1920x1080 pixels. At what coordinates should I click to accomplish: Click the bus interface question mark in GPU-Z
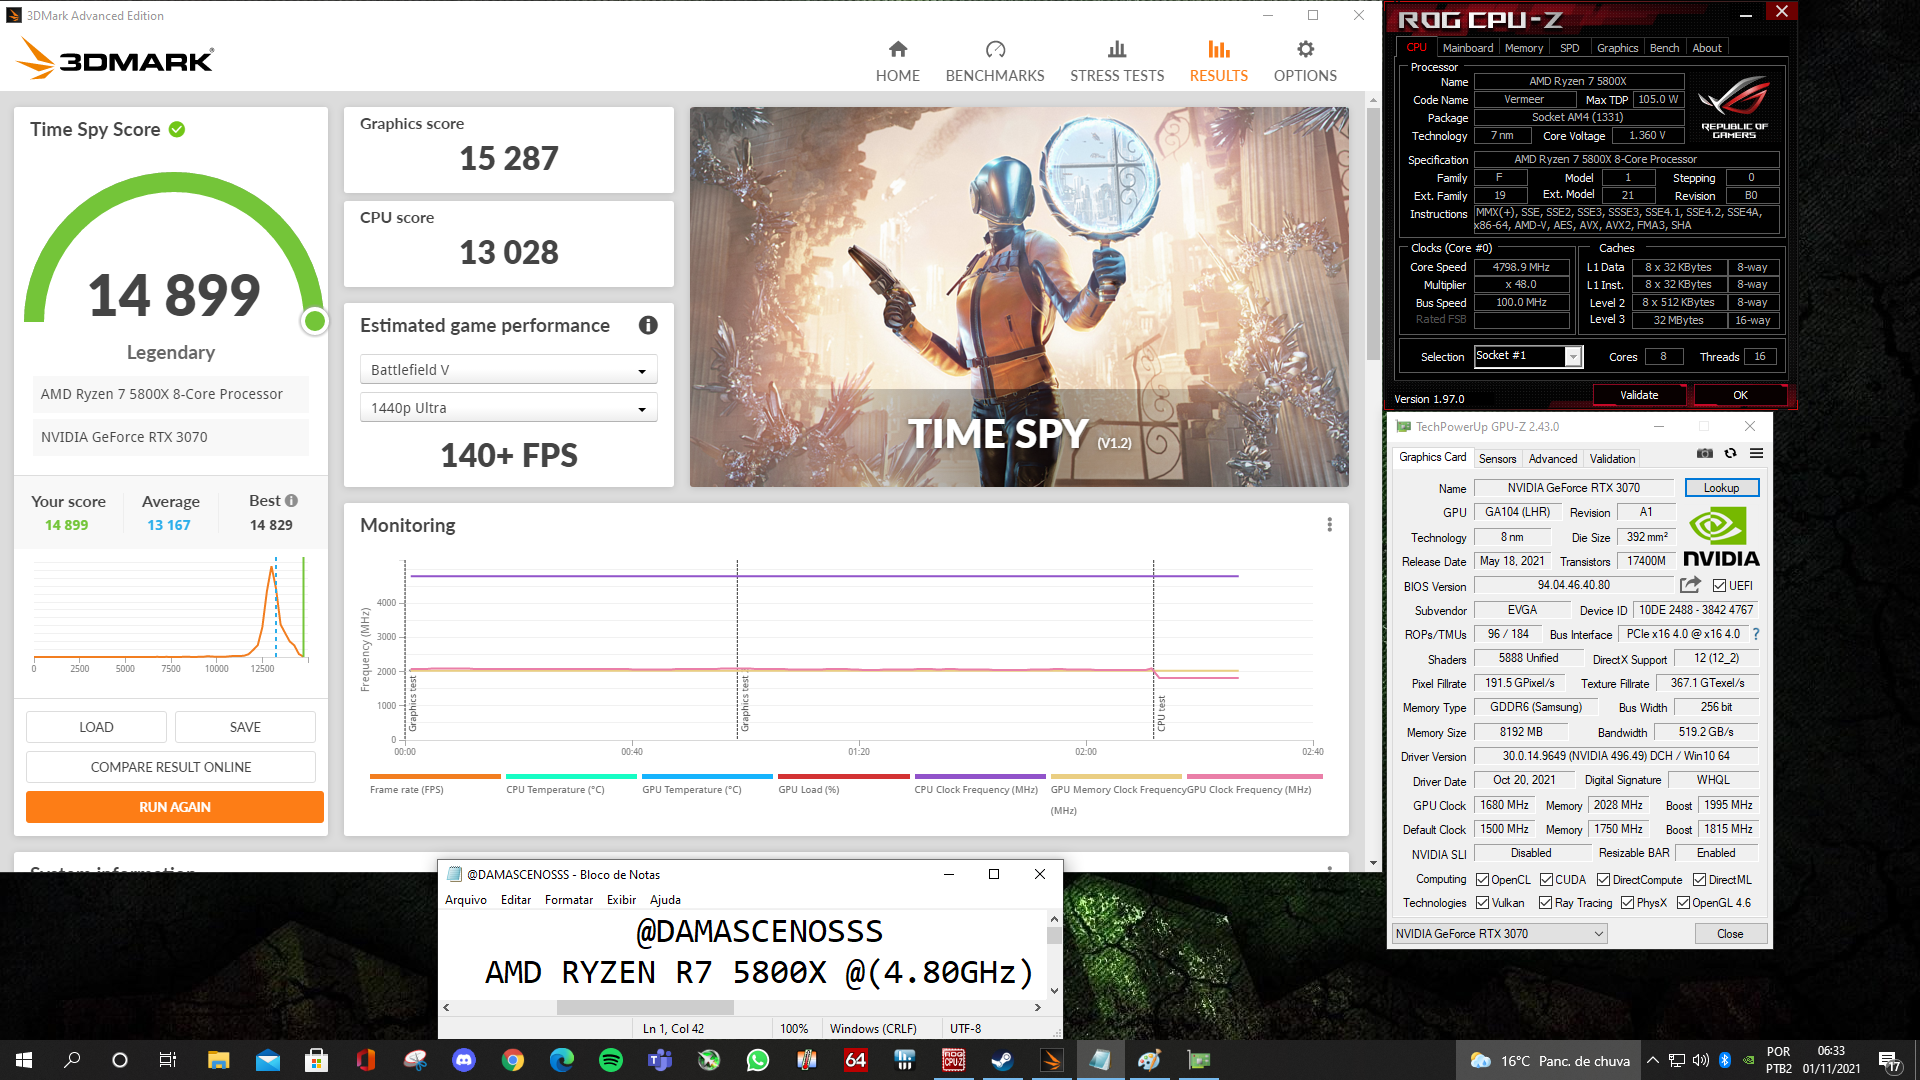click(x=1756, y=634)
